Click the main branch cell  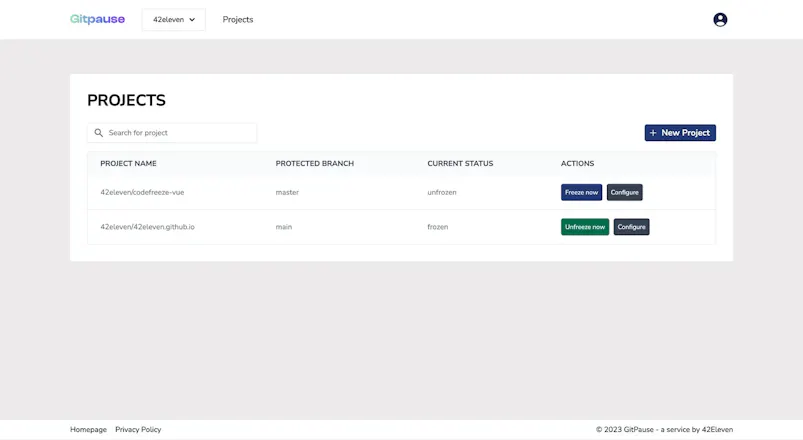click(284, 227)
